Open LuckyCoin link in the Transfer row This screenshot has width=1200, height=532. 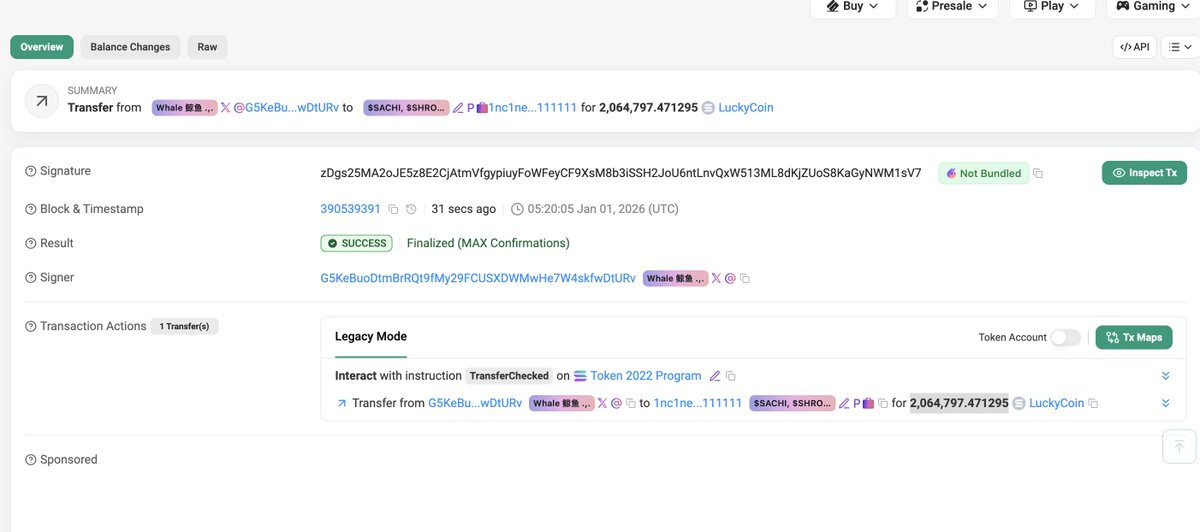[x=1056, y=403]
